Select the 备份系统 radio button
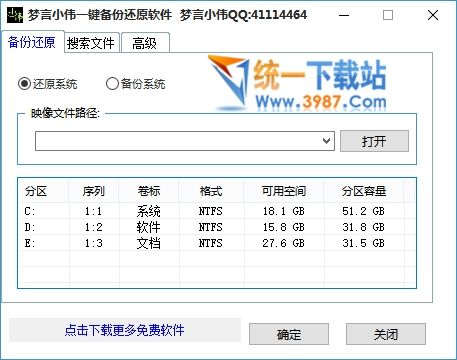Screen dimensions: 457x360 point(112,84)
